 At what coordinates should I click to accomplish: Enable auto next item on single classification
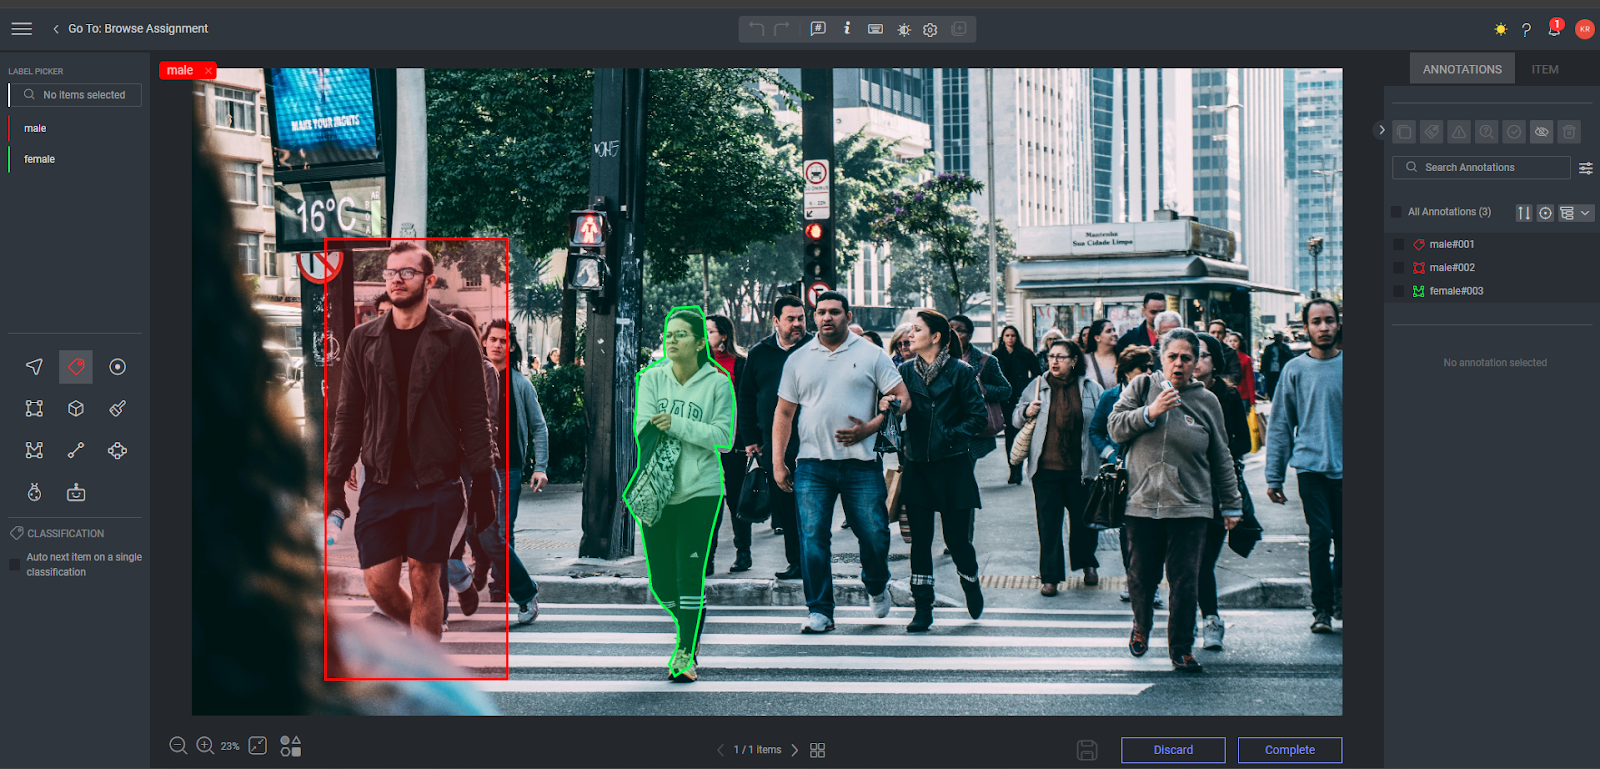15,565
